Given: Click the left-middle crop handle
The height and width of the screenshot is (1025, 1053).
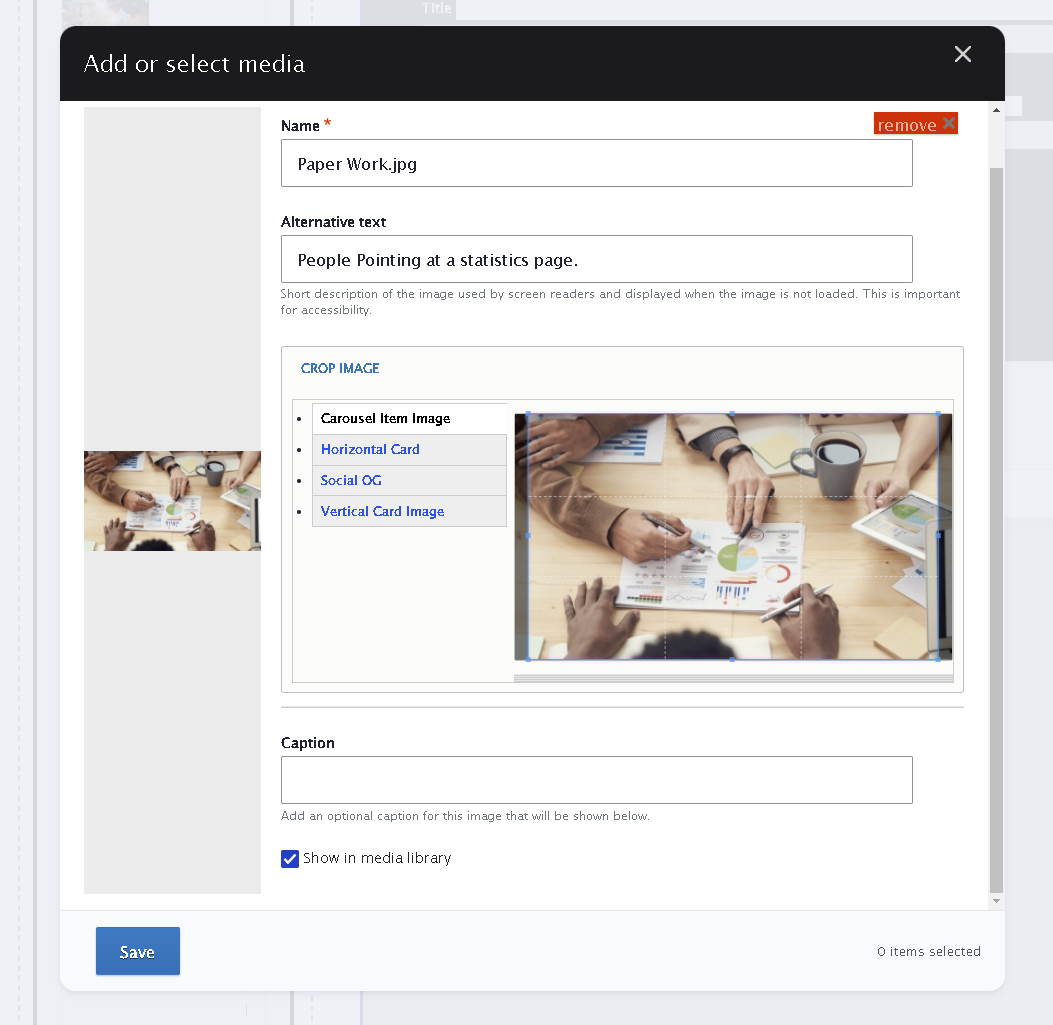Looking at the screenshot, I should tap(528, 536).
